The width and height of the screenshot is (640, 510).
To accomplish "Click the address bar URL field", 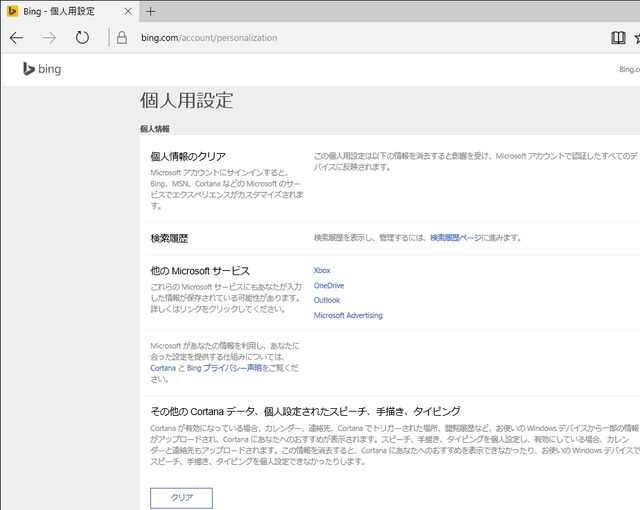I will tap(209, 38).
